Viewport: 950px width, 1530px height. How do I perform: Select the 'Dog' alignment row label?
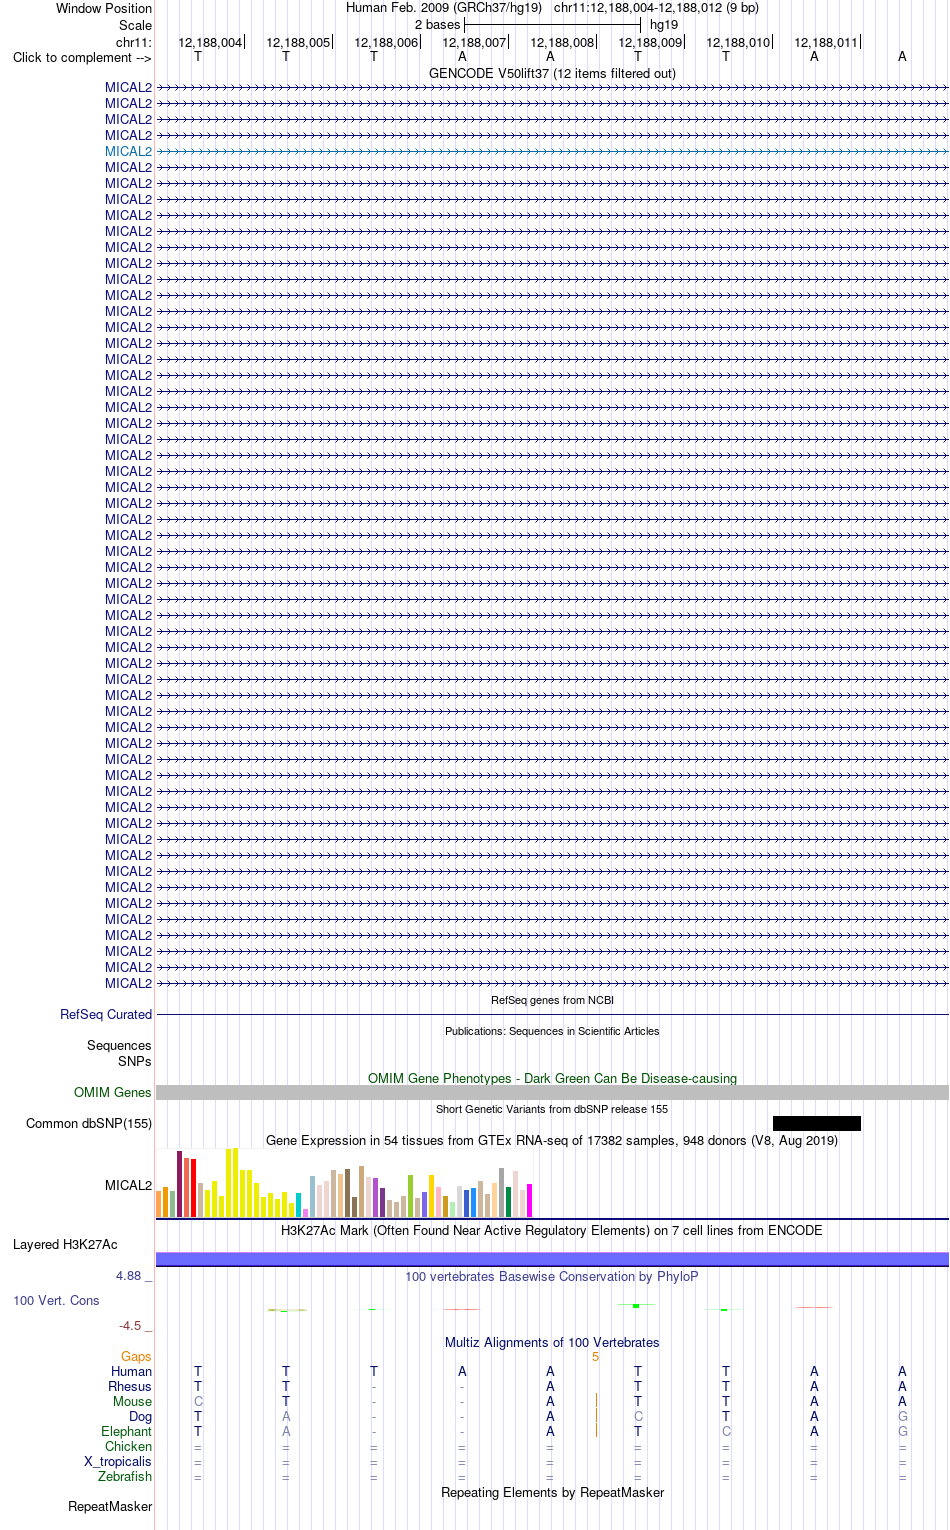[140, 1416]
